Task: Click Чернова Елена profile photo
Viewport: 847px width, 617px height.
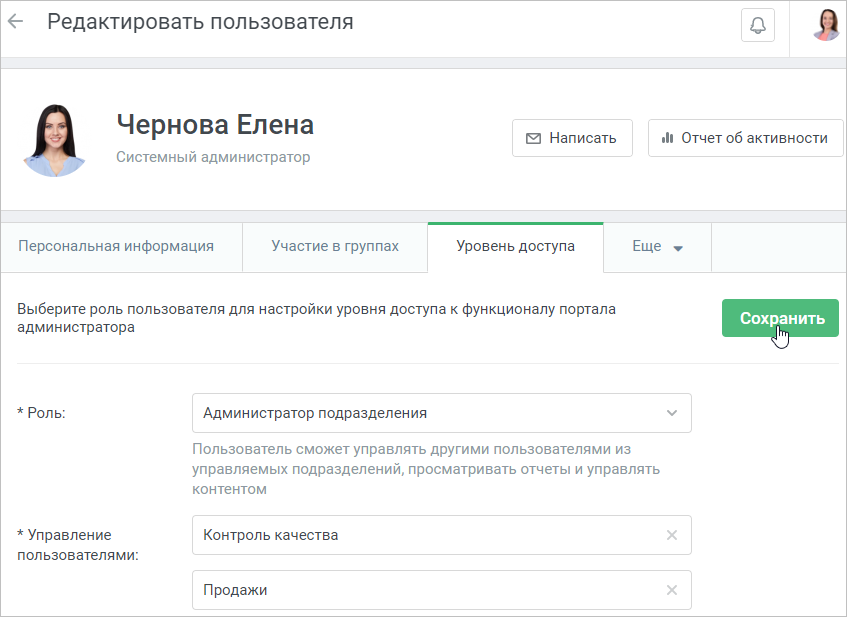Action: click(x=54, y=140)
